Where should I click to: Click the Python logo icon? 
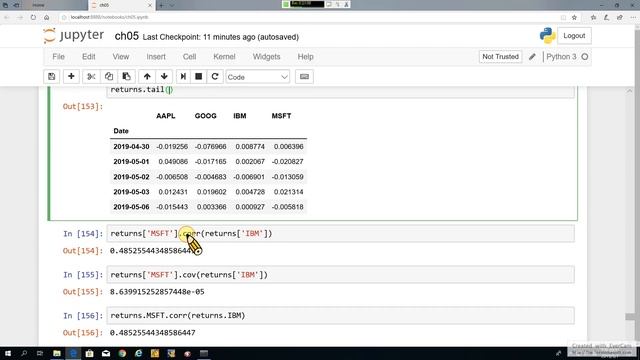547,36
